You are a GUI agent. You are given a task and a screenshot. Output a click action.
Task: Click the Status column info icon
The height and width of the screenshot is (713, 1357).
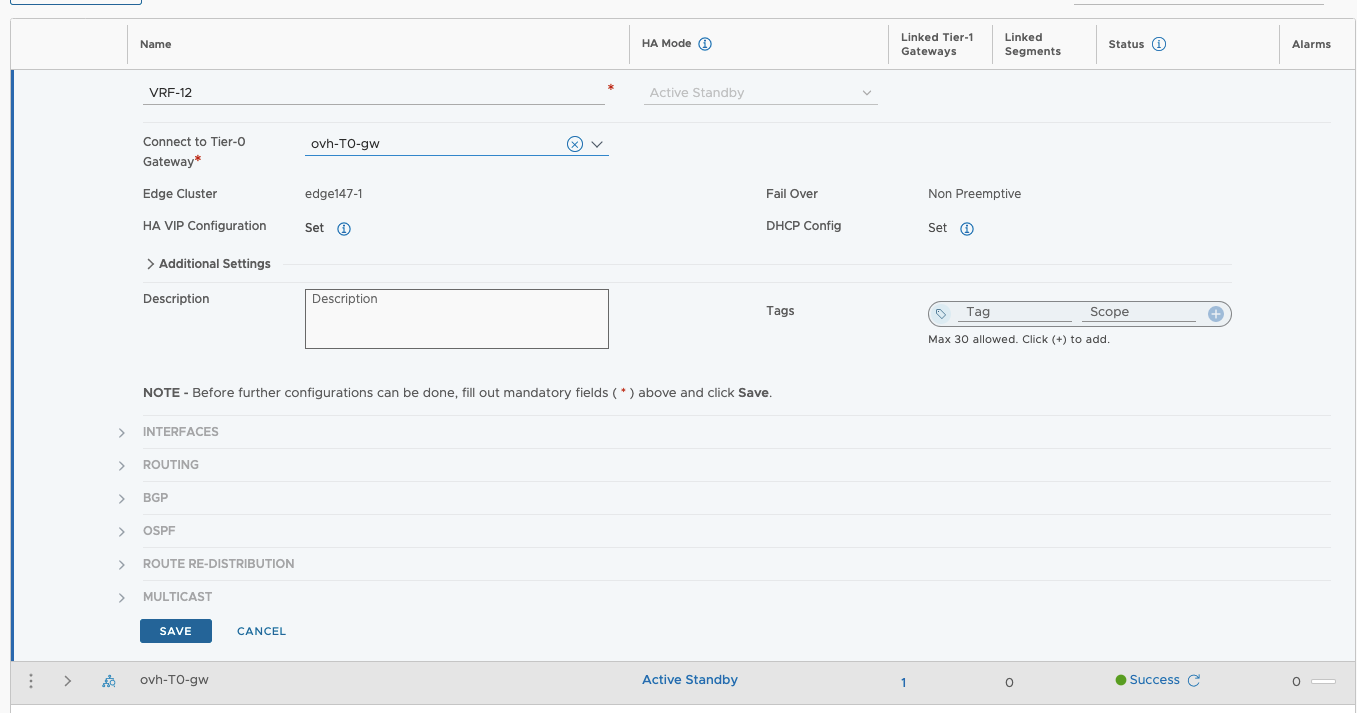[1159, 44]
